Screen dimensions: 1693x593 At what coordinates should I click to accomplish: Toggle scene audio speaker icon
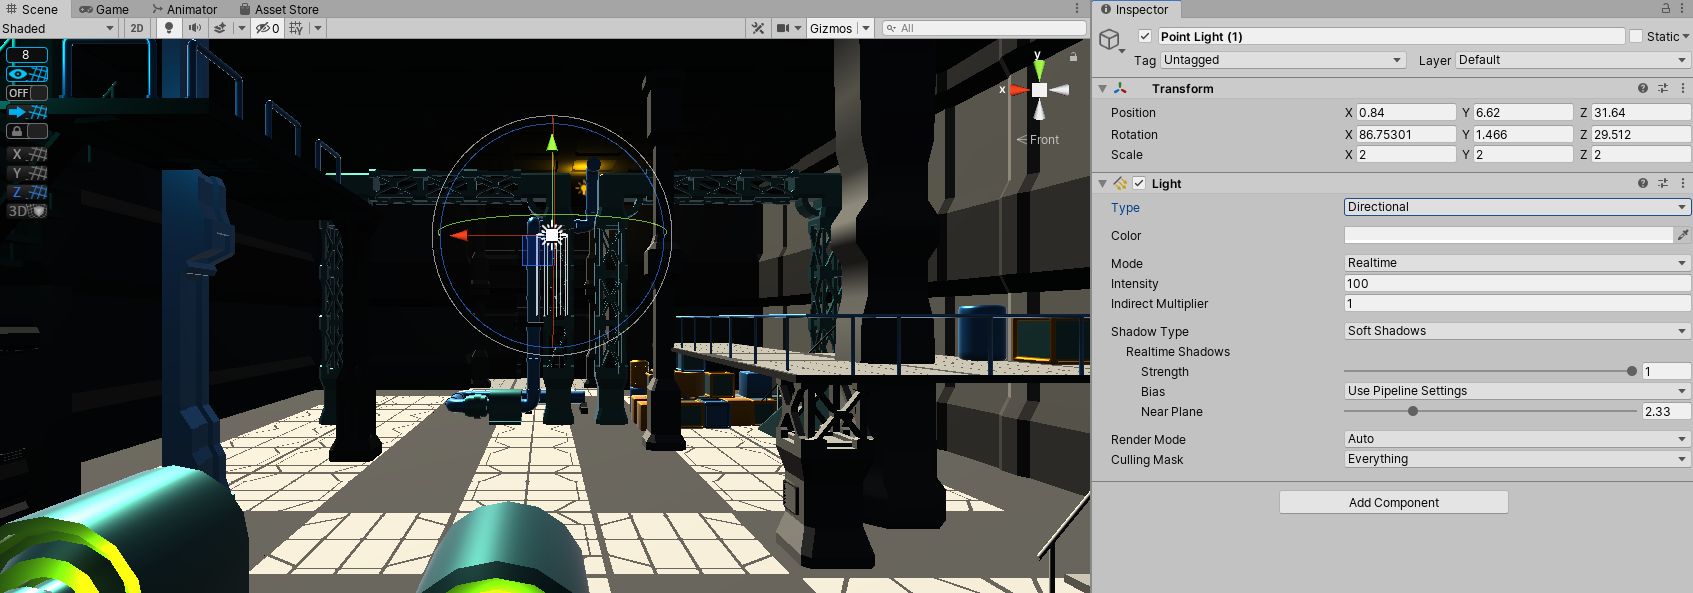[194, 28]
